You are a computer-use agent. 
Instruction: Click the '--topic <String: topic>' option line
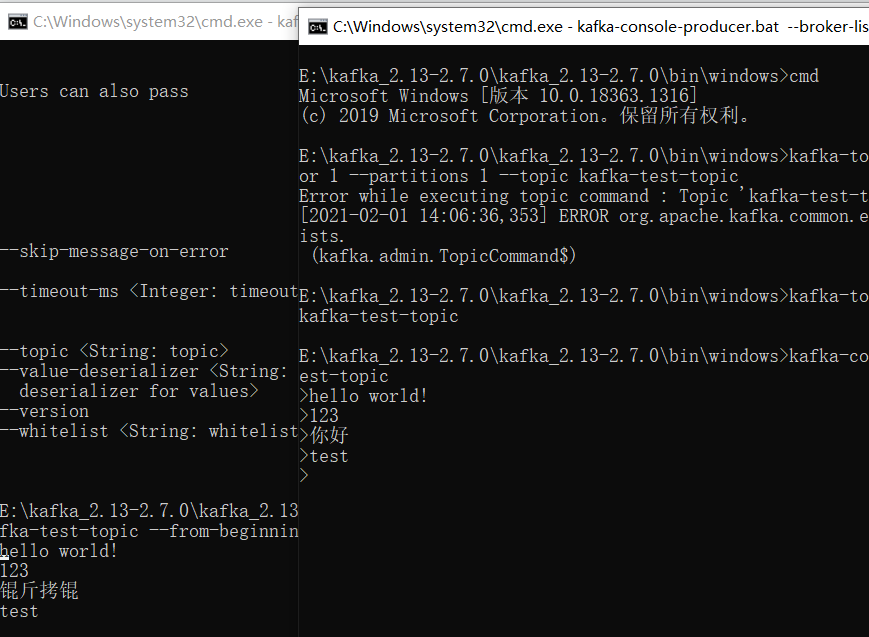[x=114, y=351]
